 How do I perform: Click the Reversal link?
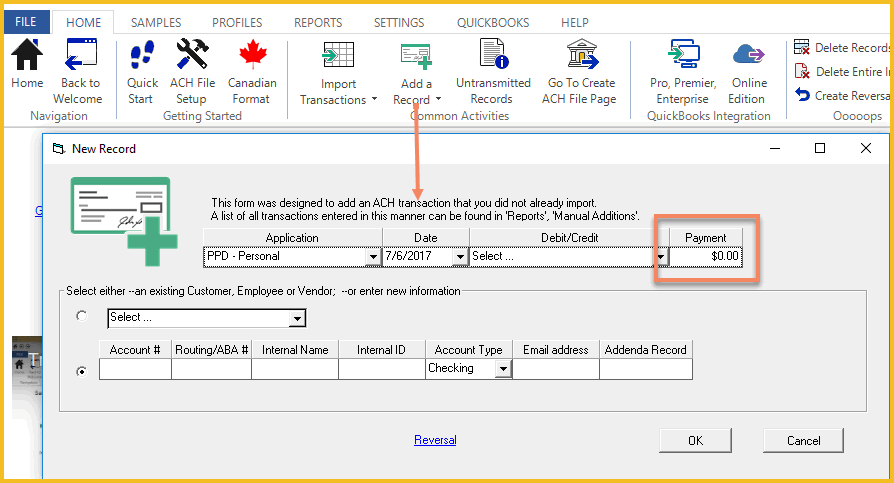click(x=435, y=440)
